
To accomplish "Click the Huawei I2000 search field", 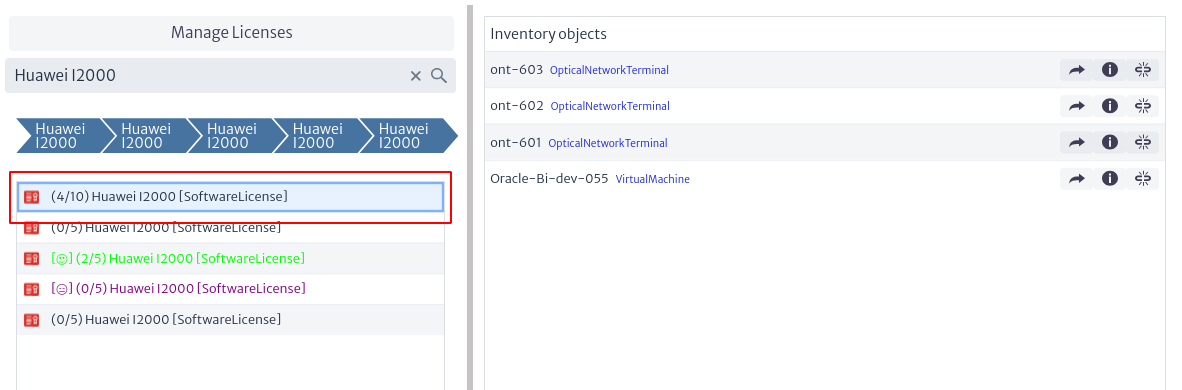I will (x=230, y=75).
